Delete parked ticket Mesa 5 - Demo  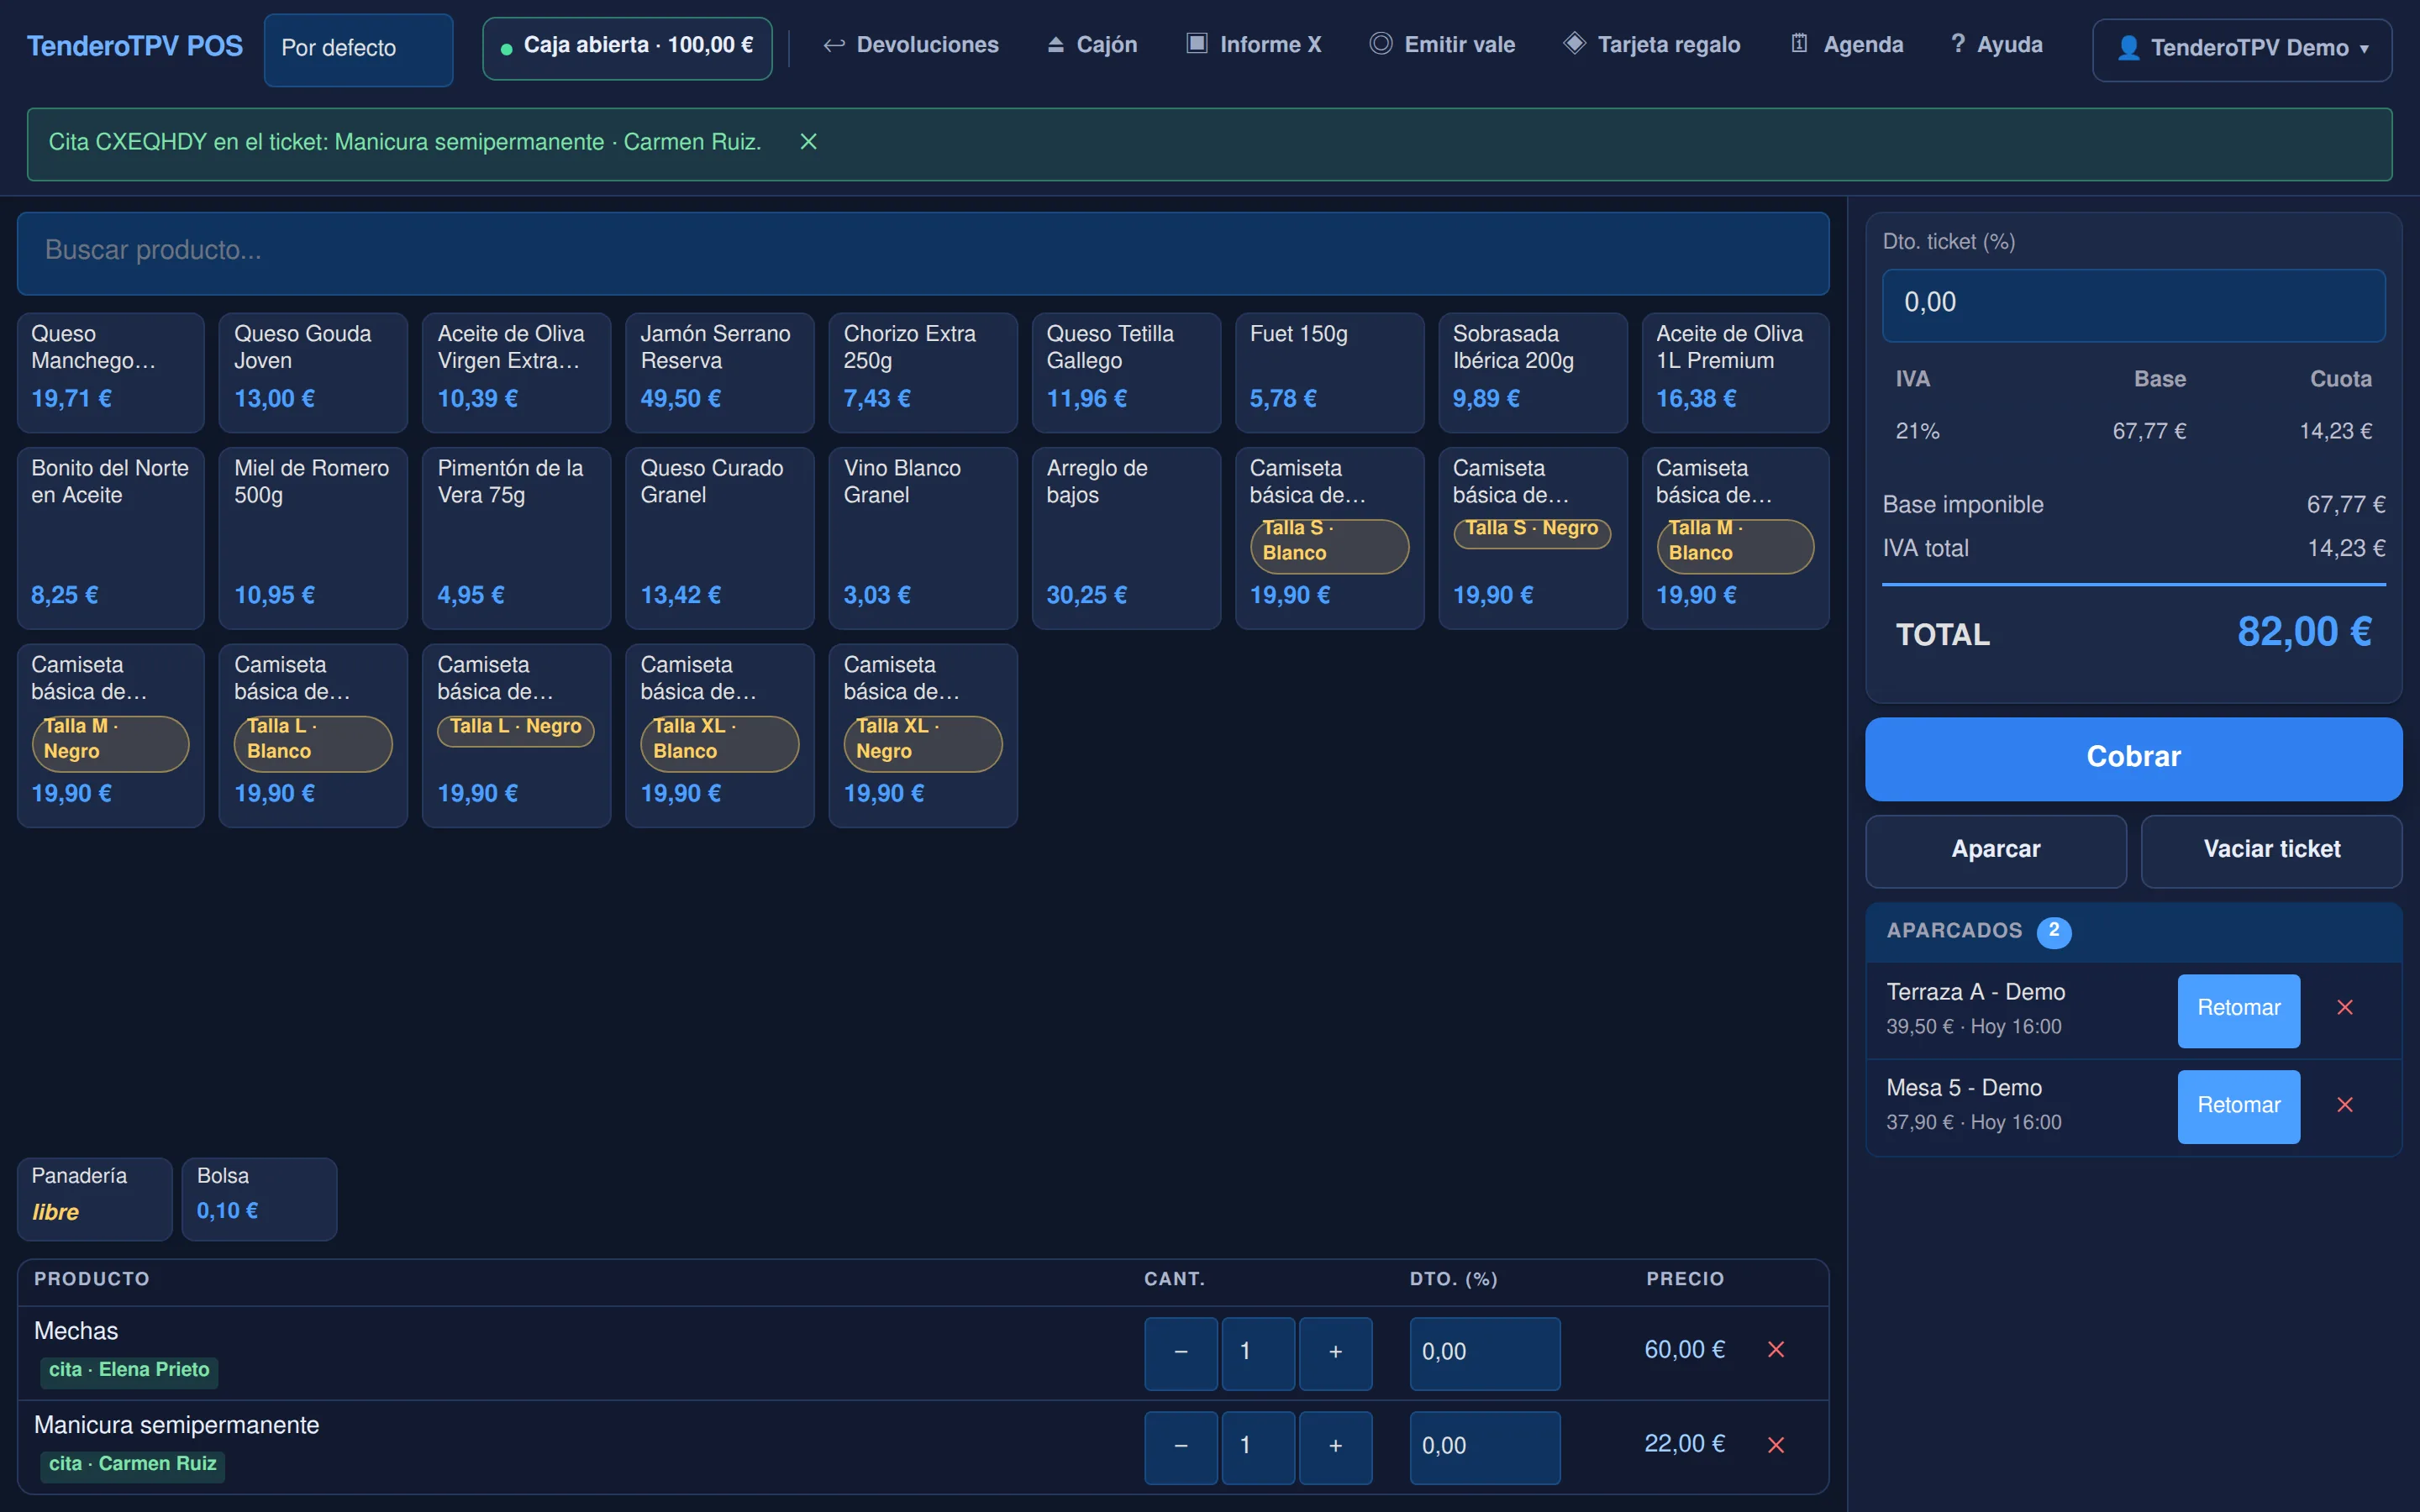click(2345, 1105)
